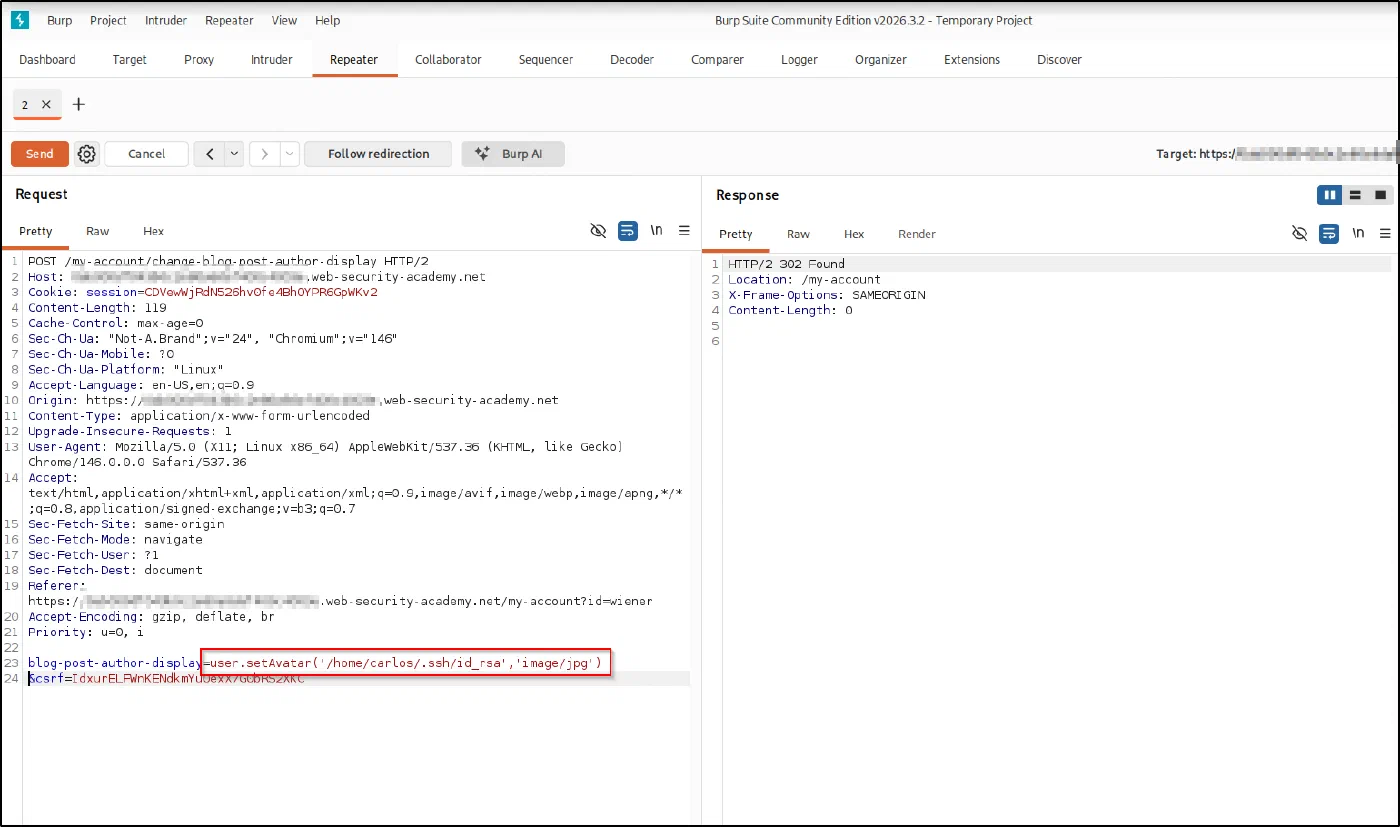Switch to side-by-side split layout icon
The width and height of the screenshot is (1400, 827).
1329,195
